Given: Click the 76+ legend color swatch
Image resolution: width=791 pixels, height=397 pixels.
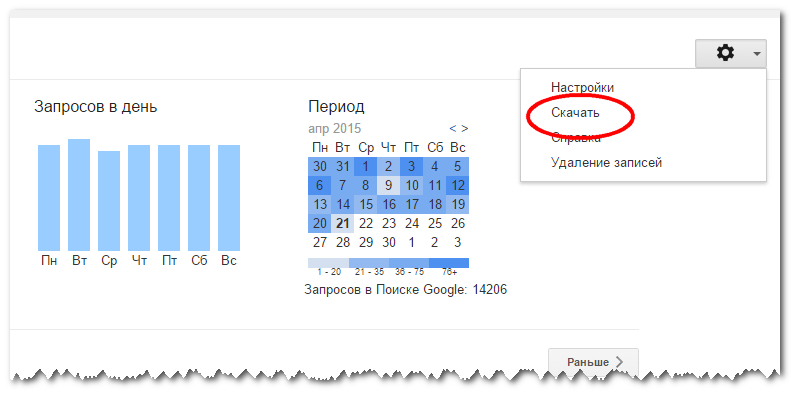Looking at the screenshot, I should point(449,263).
